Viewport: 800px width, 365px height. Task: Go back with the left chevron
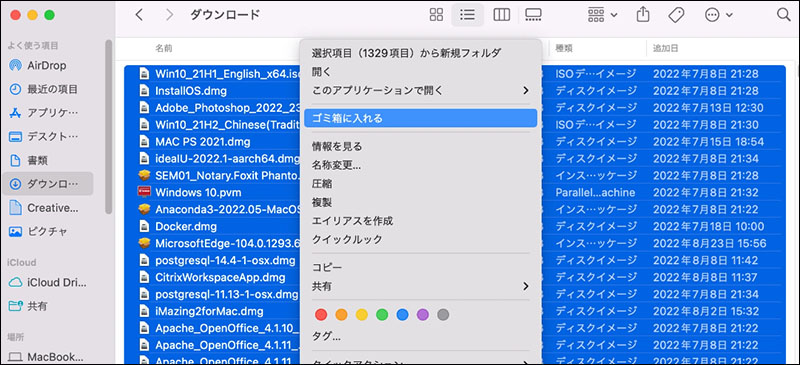pos(139,15)
